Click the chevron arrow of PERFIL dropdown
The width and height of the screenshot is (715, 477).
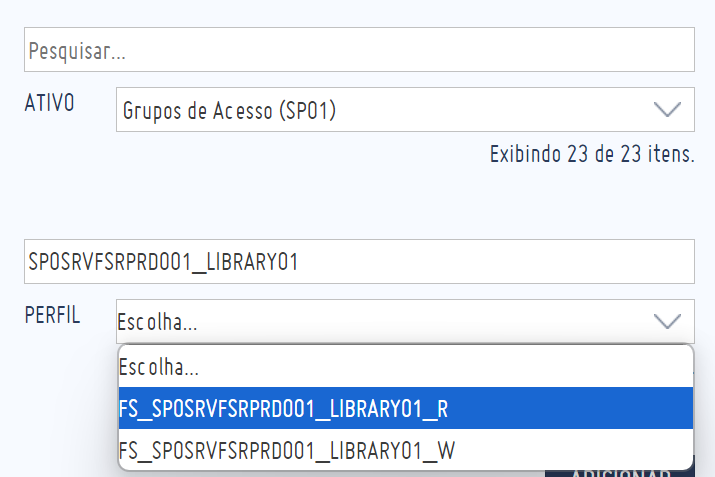[667, 321]
